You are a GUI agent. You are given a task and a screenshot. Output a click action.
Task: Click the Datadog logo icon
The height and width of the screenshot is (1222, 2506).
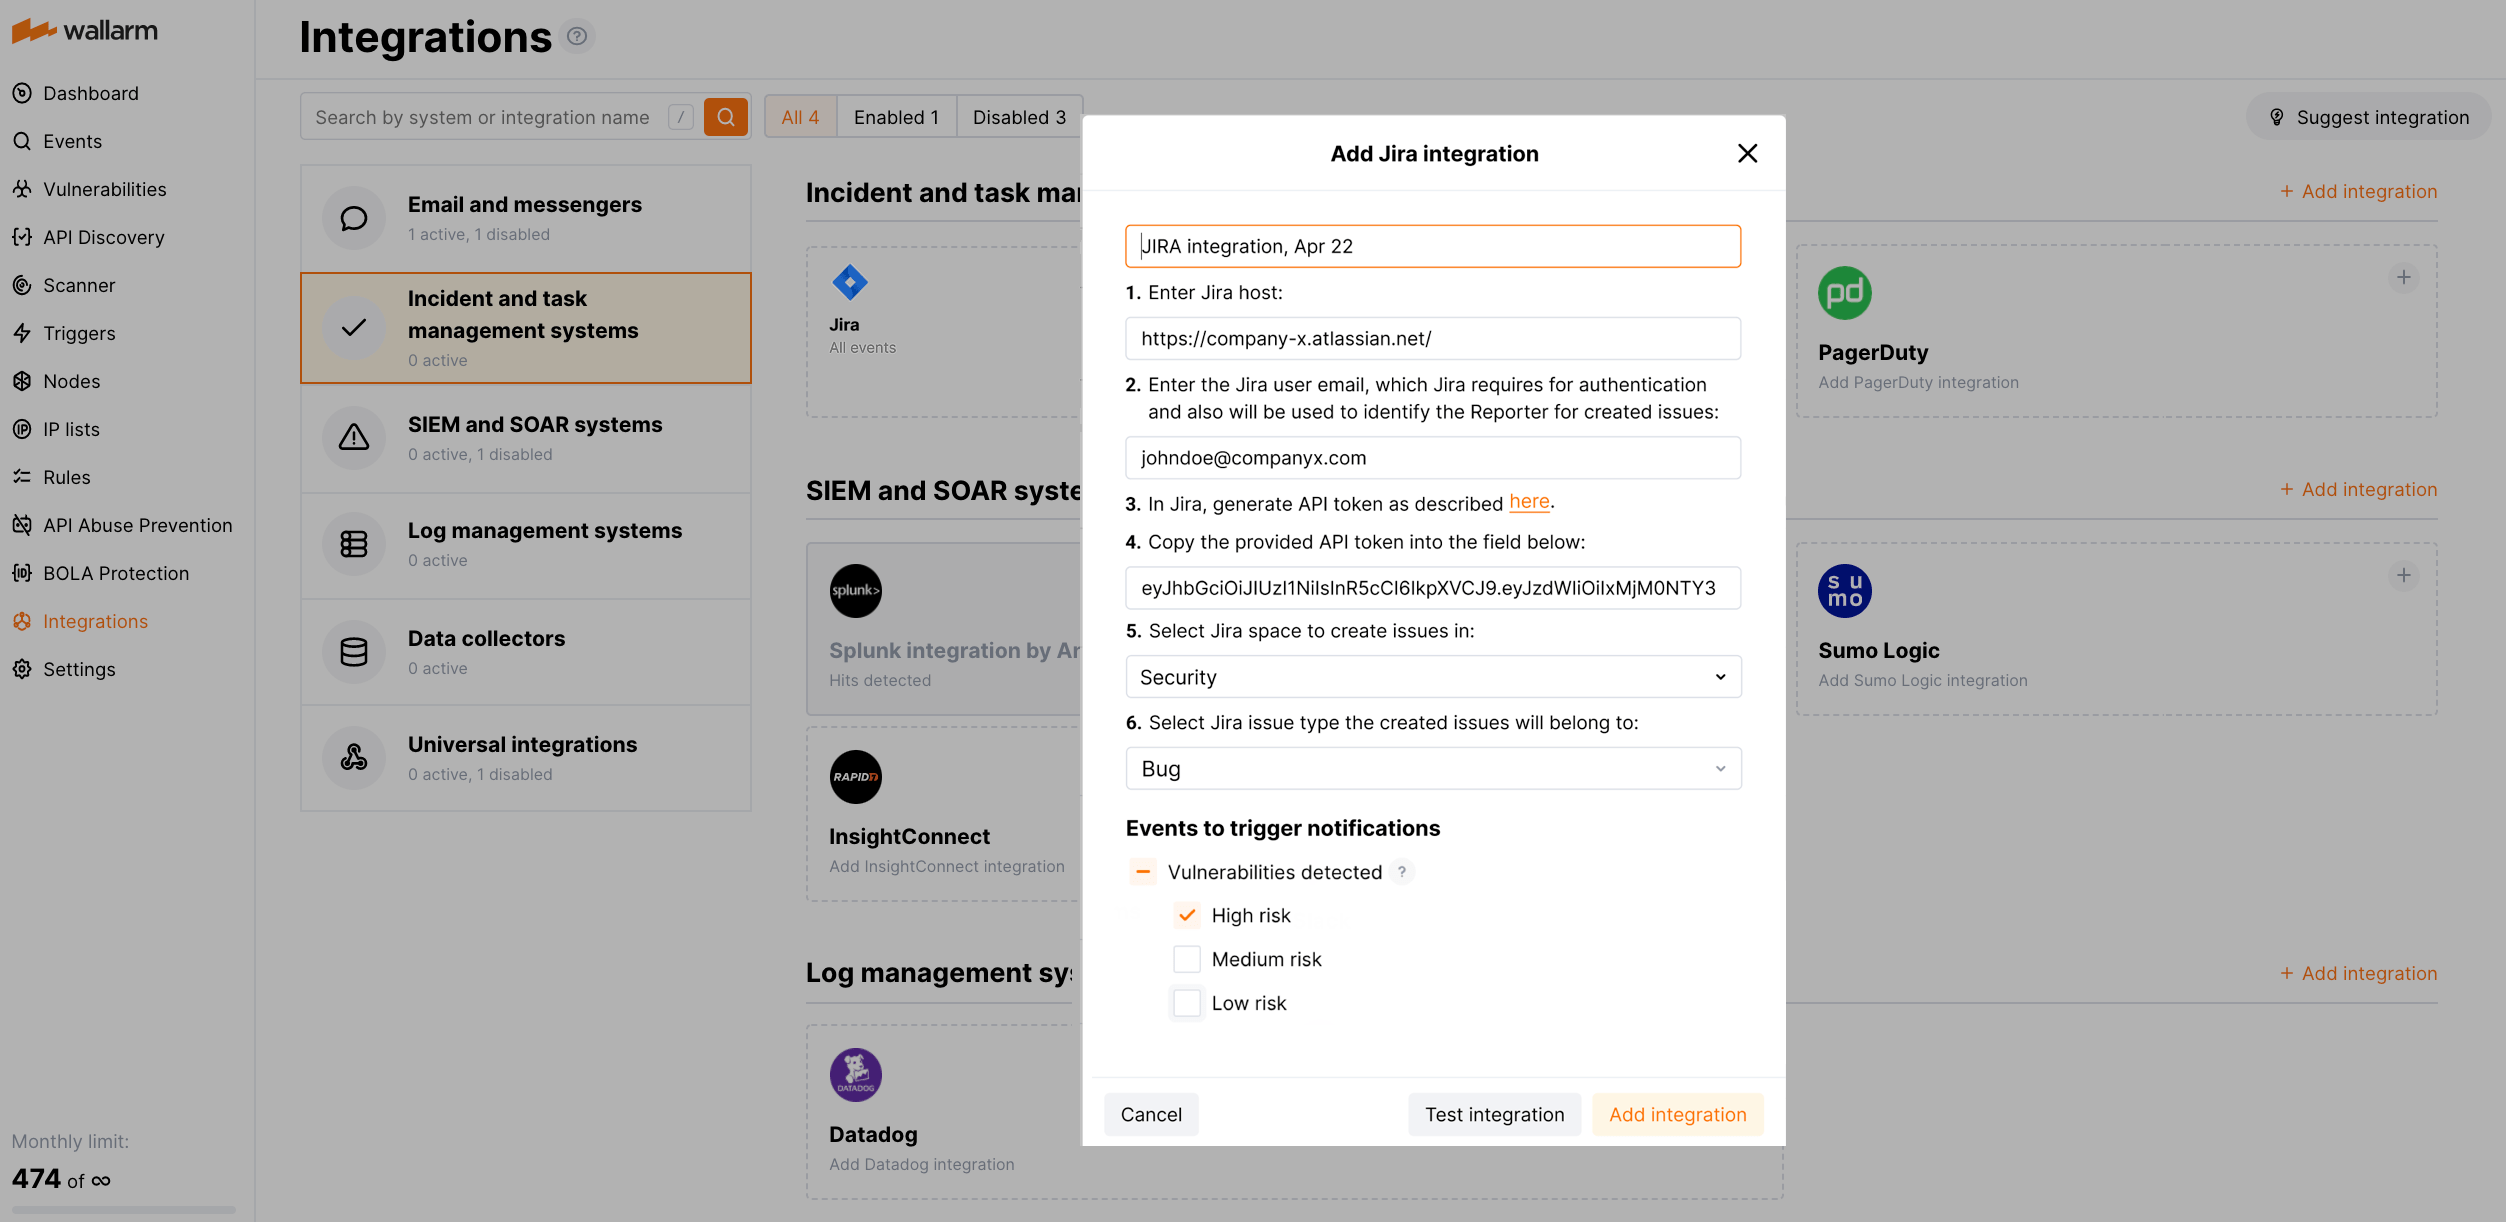click(x=855, y=1075)
